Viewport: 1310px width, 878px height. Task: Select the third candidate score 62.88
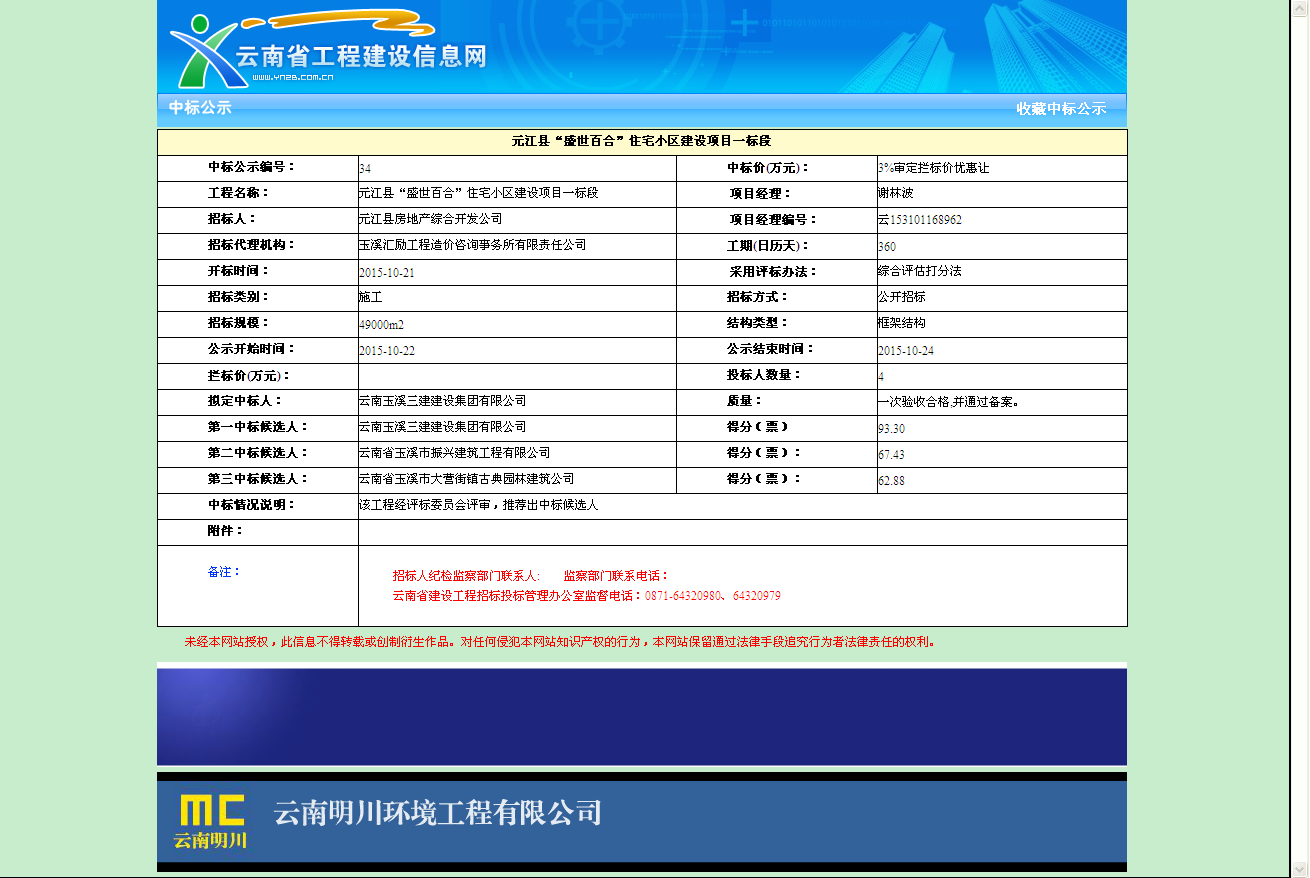[892, 481]
